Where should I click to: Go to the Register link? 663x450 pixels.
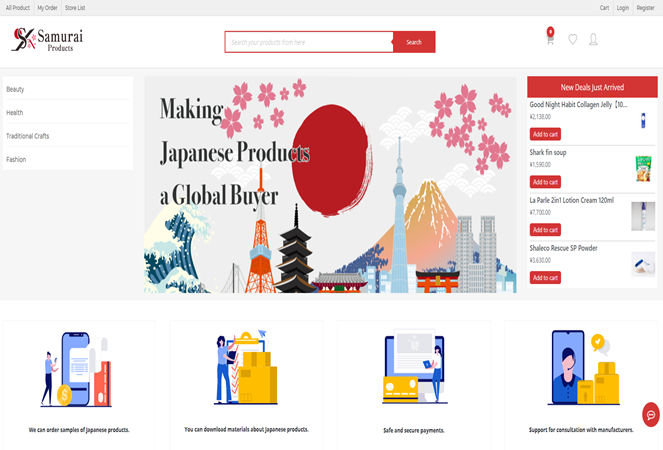click(645, 7)
